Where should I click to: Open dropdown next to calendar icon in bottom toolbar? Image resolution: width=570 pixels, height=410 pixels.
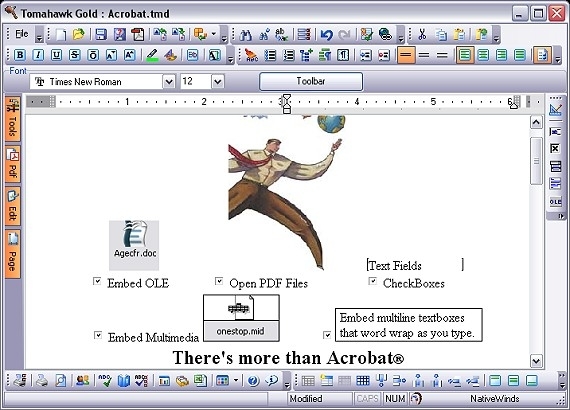tap(236, 381)
